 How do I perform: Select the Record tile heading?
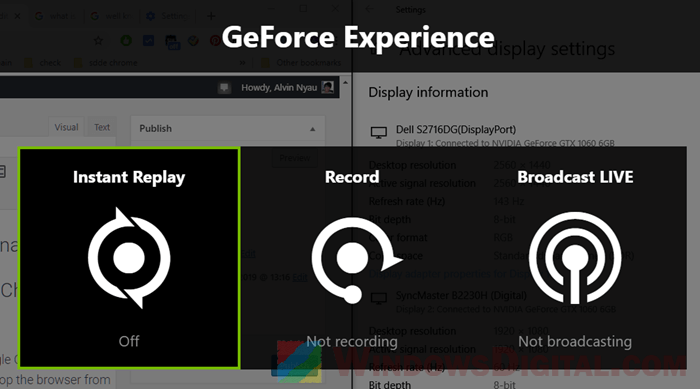352,177
